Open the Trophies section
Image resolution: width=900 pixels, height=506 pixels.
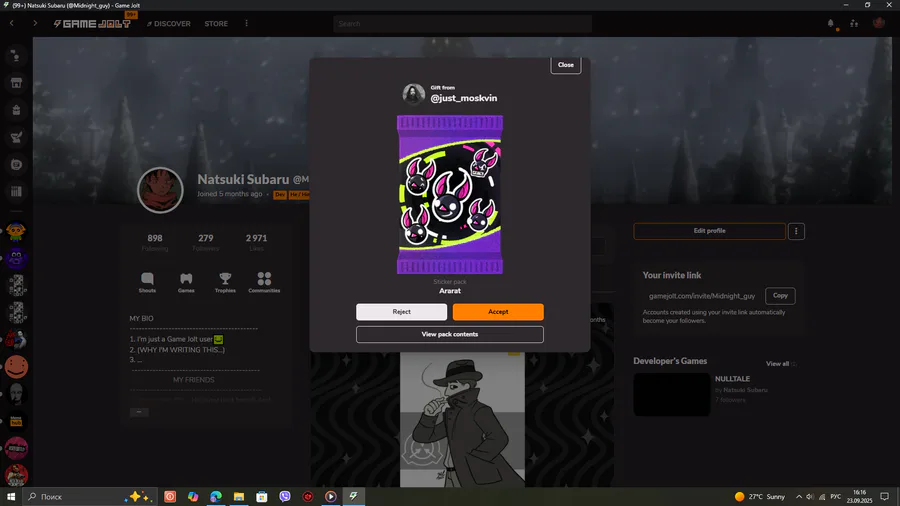click(225, 282)
